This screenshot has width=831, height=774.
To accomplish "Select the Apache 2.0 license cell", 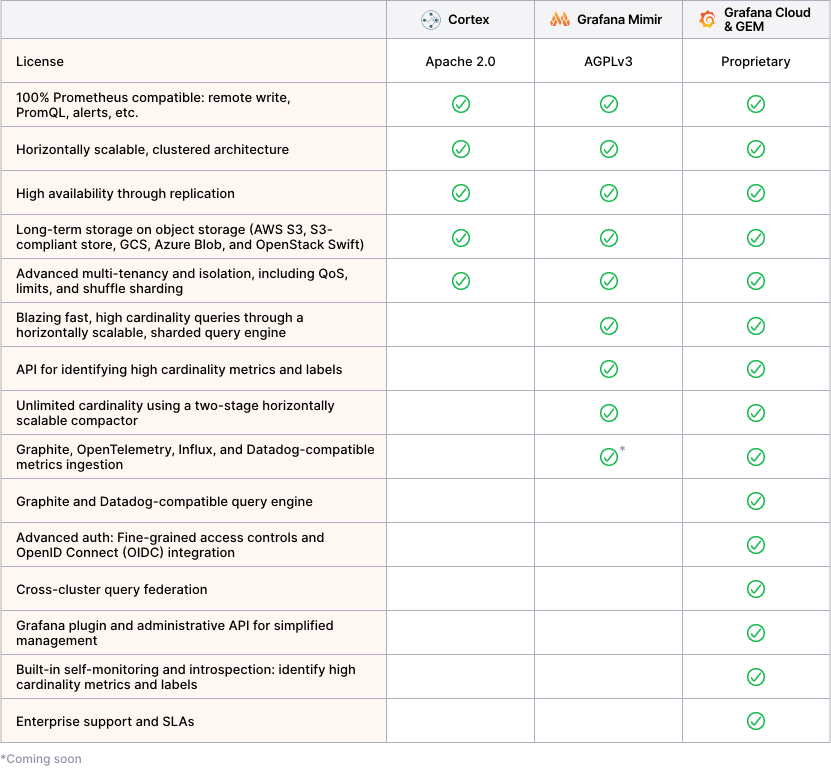I will (460, 62).
